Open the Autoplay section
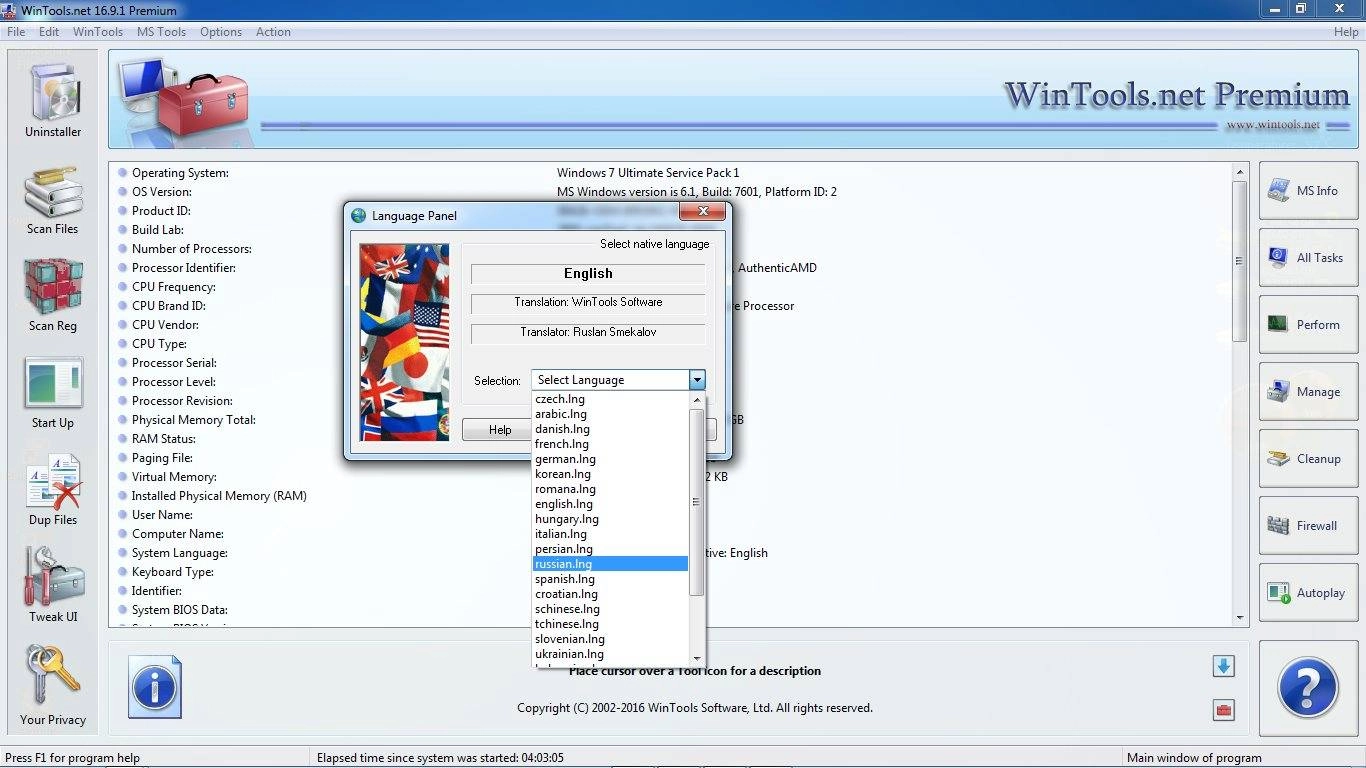This screenshot has width=1366, height=768. [x=1308, y=593]
